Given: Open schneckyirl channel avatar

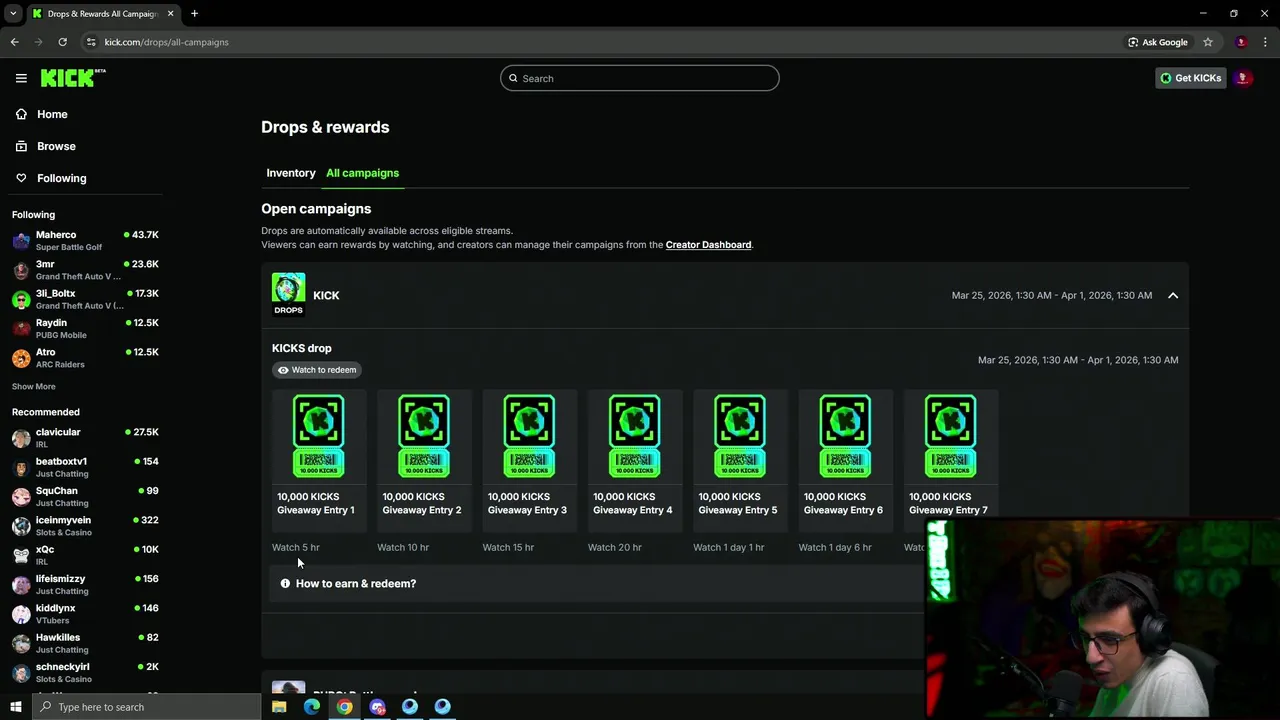Looking at the screenshot, I should click(21, 673).
